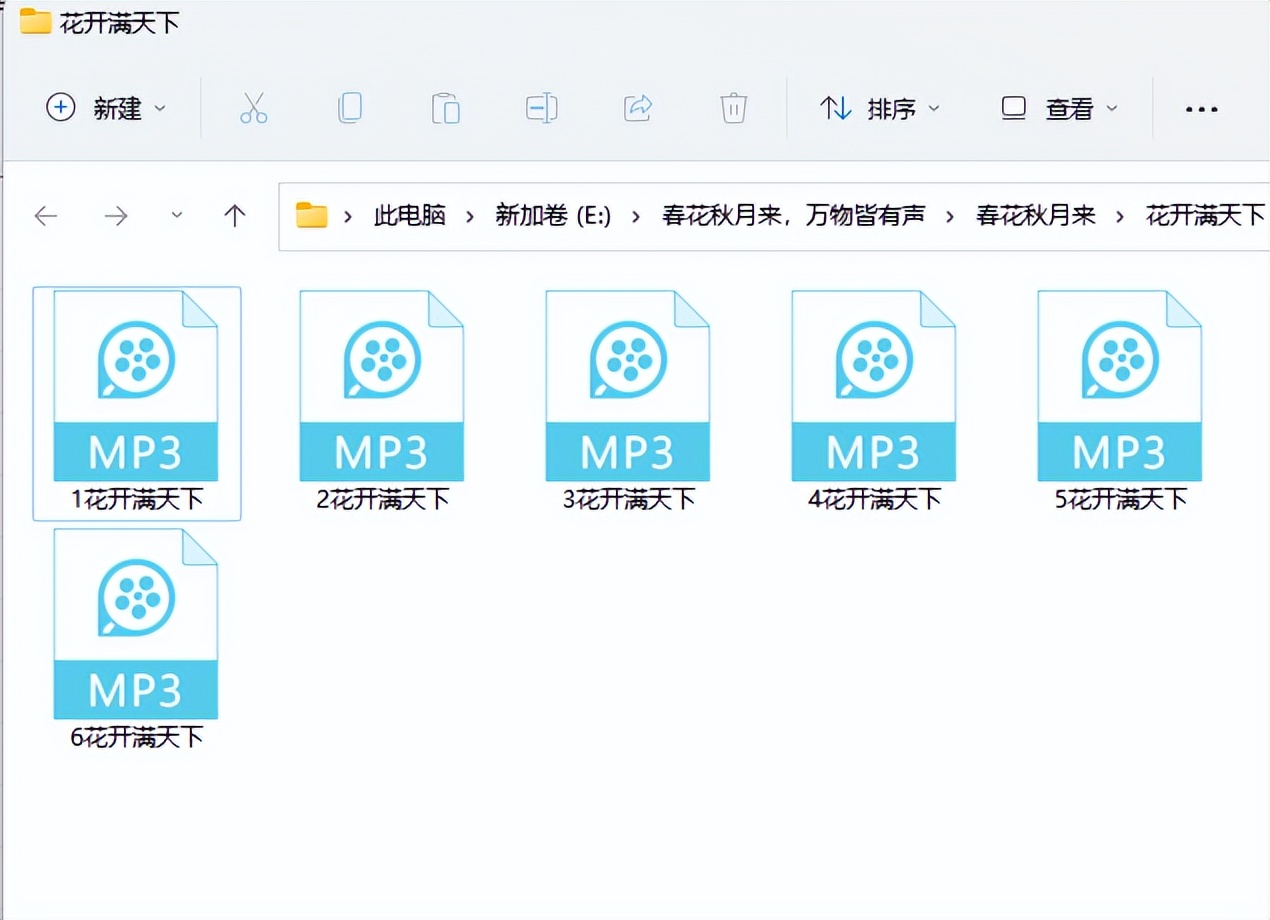Expand recent locations chevron beside navigation arrows

177,216
